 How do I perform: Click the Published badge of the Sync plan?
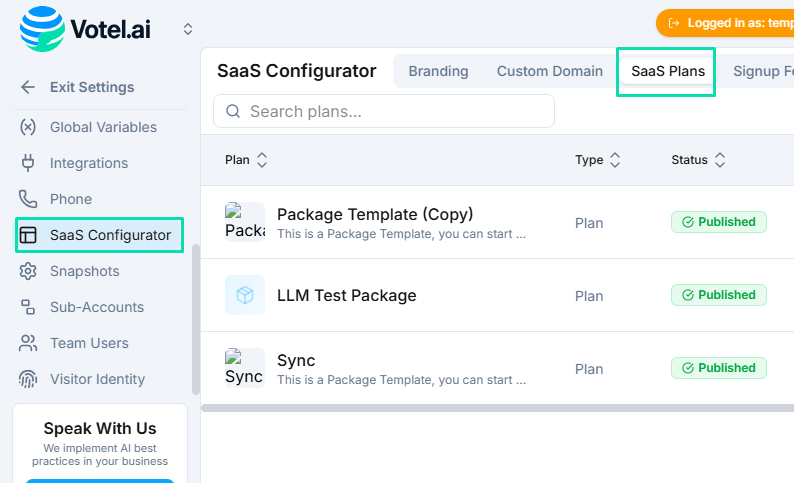(719, 368)
